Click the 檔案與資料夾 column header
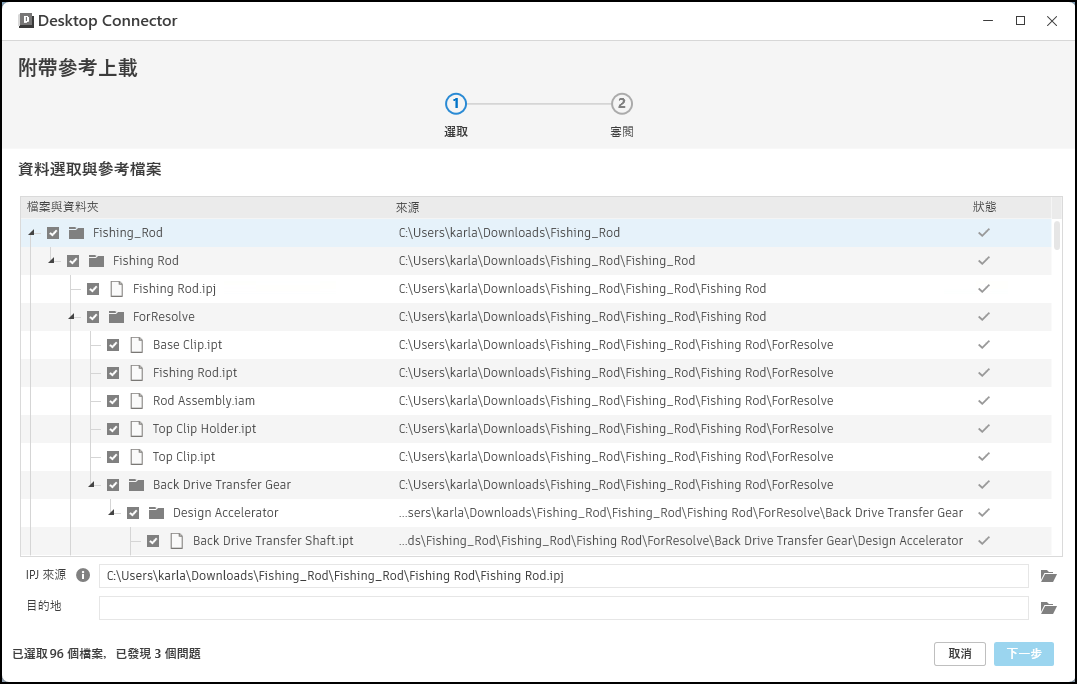The image size is (1077, 684). click(x=63, y=207)
